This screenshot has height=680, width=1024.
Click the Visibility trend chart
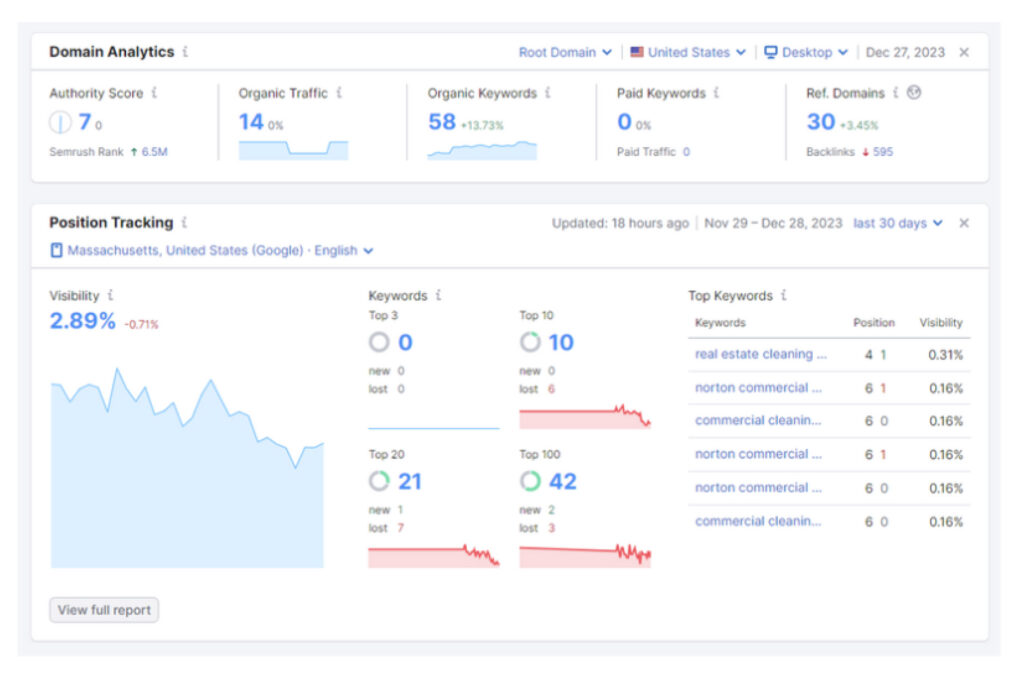coord(187,470)
